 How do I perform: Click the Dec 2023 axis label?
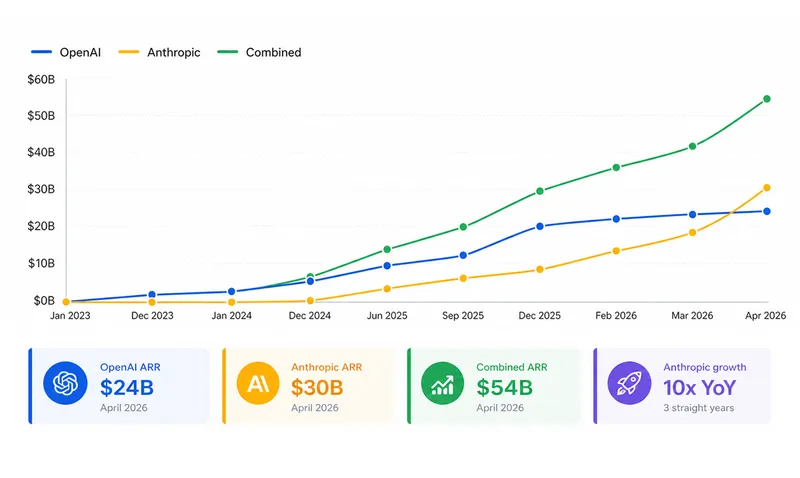[x=152, y=316]
